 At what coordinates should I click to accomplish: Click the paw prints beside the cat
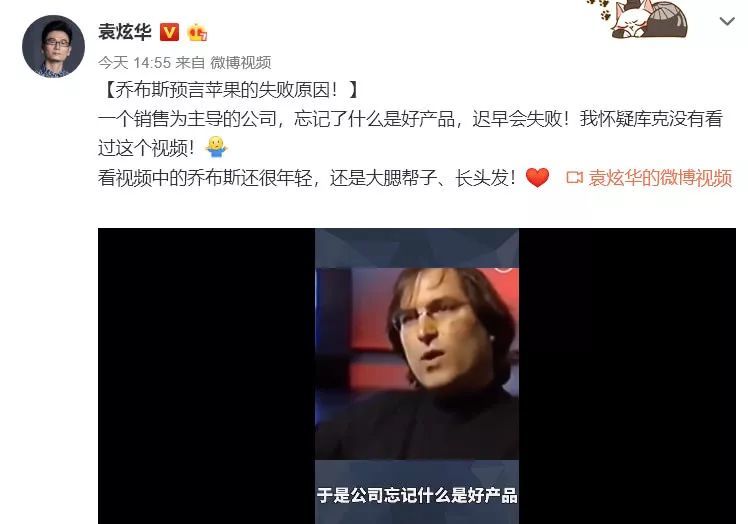click(x=598, y=9)
